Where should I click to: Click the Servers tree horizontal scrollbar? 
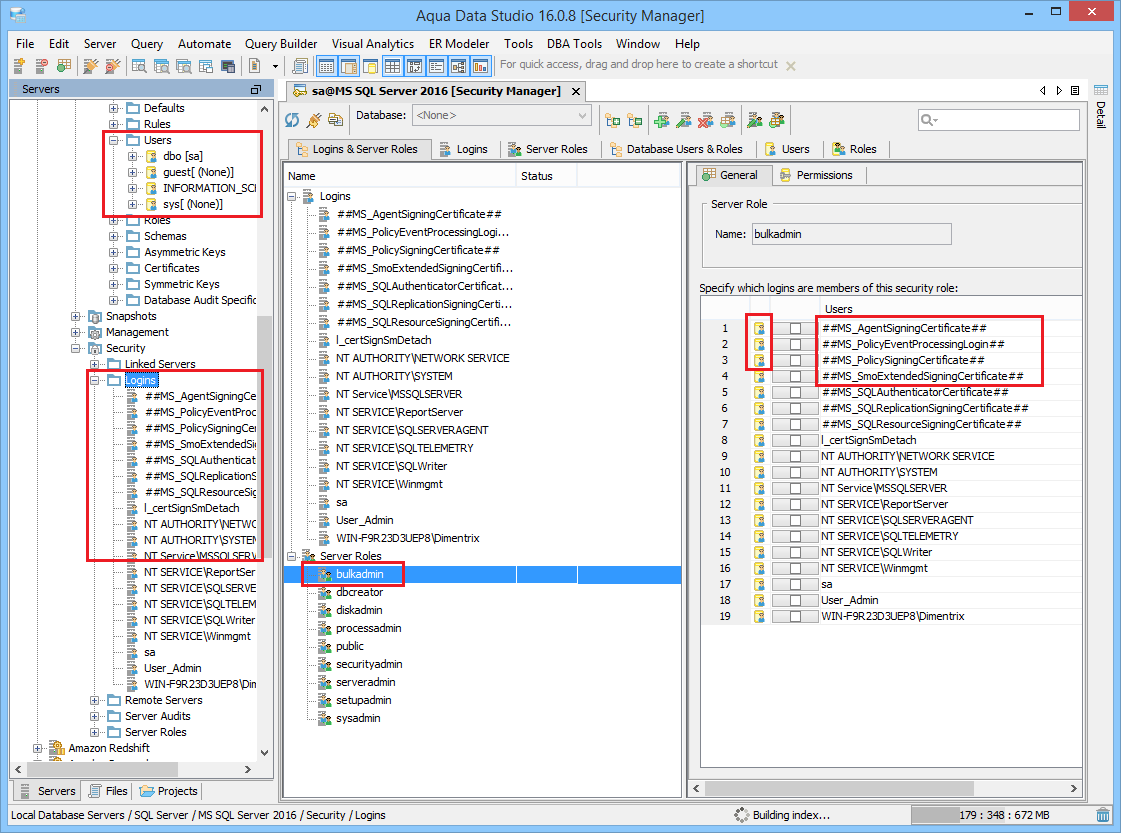(102, 769)
